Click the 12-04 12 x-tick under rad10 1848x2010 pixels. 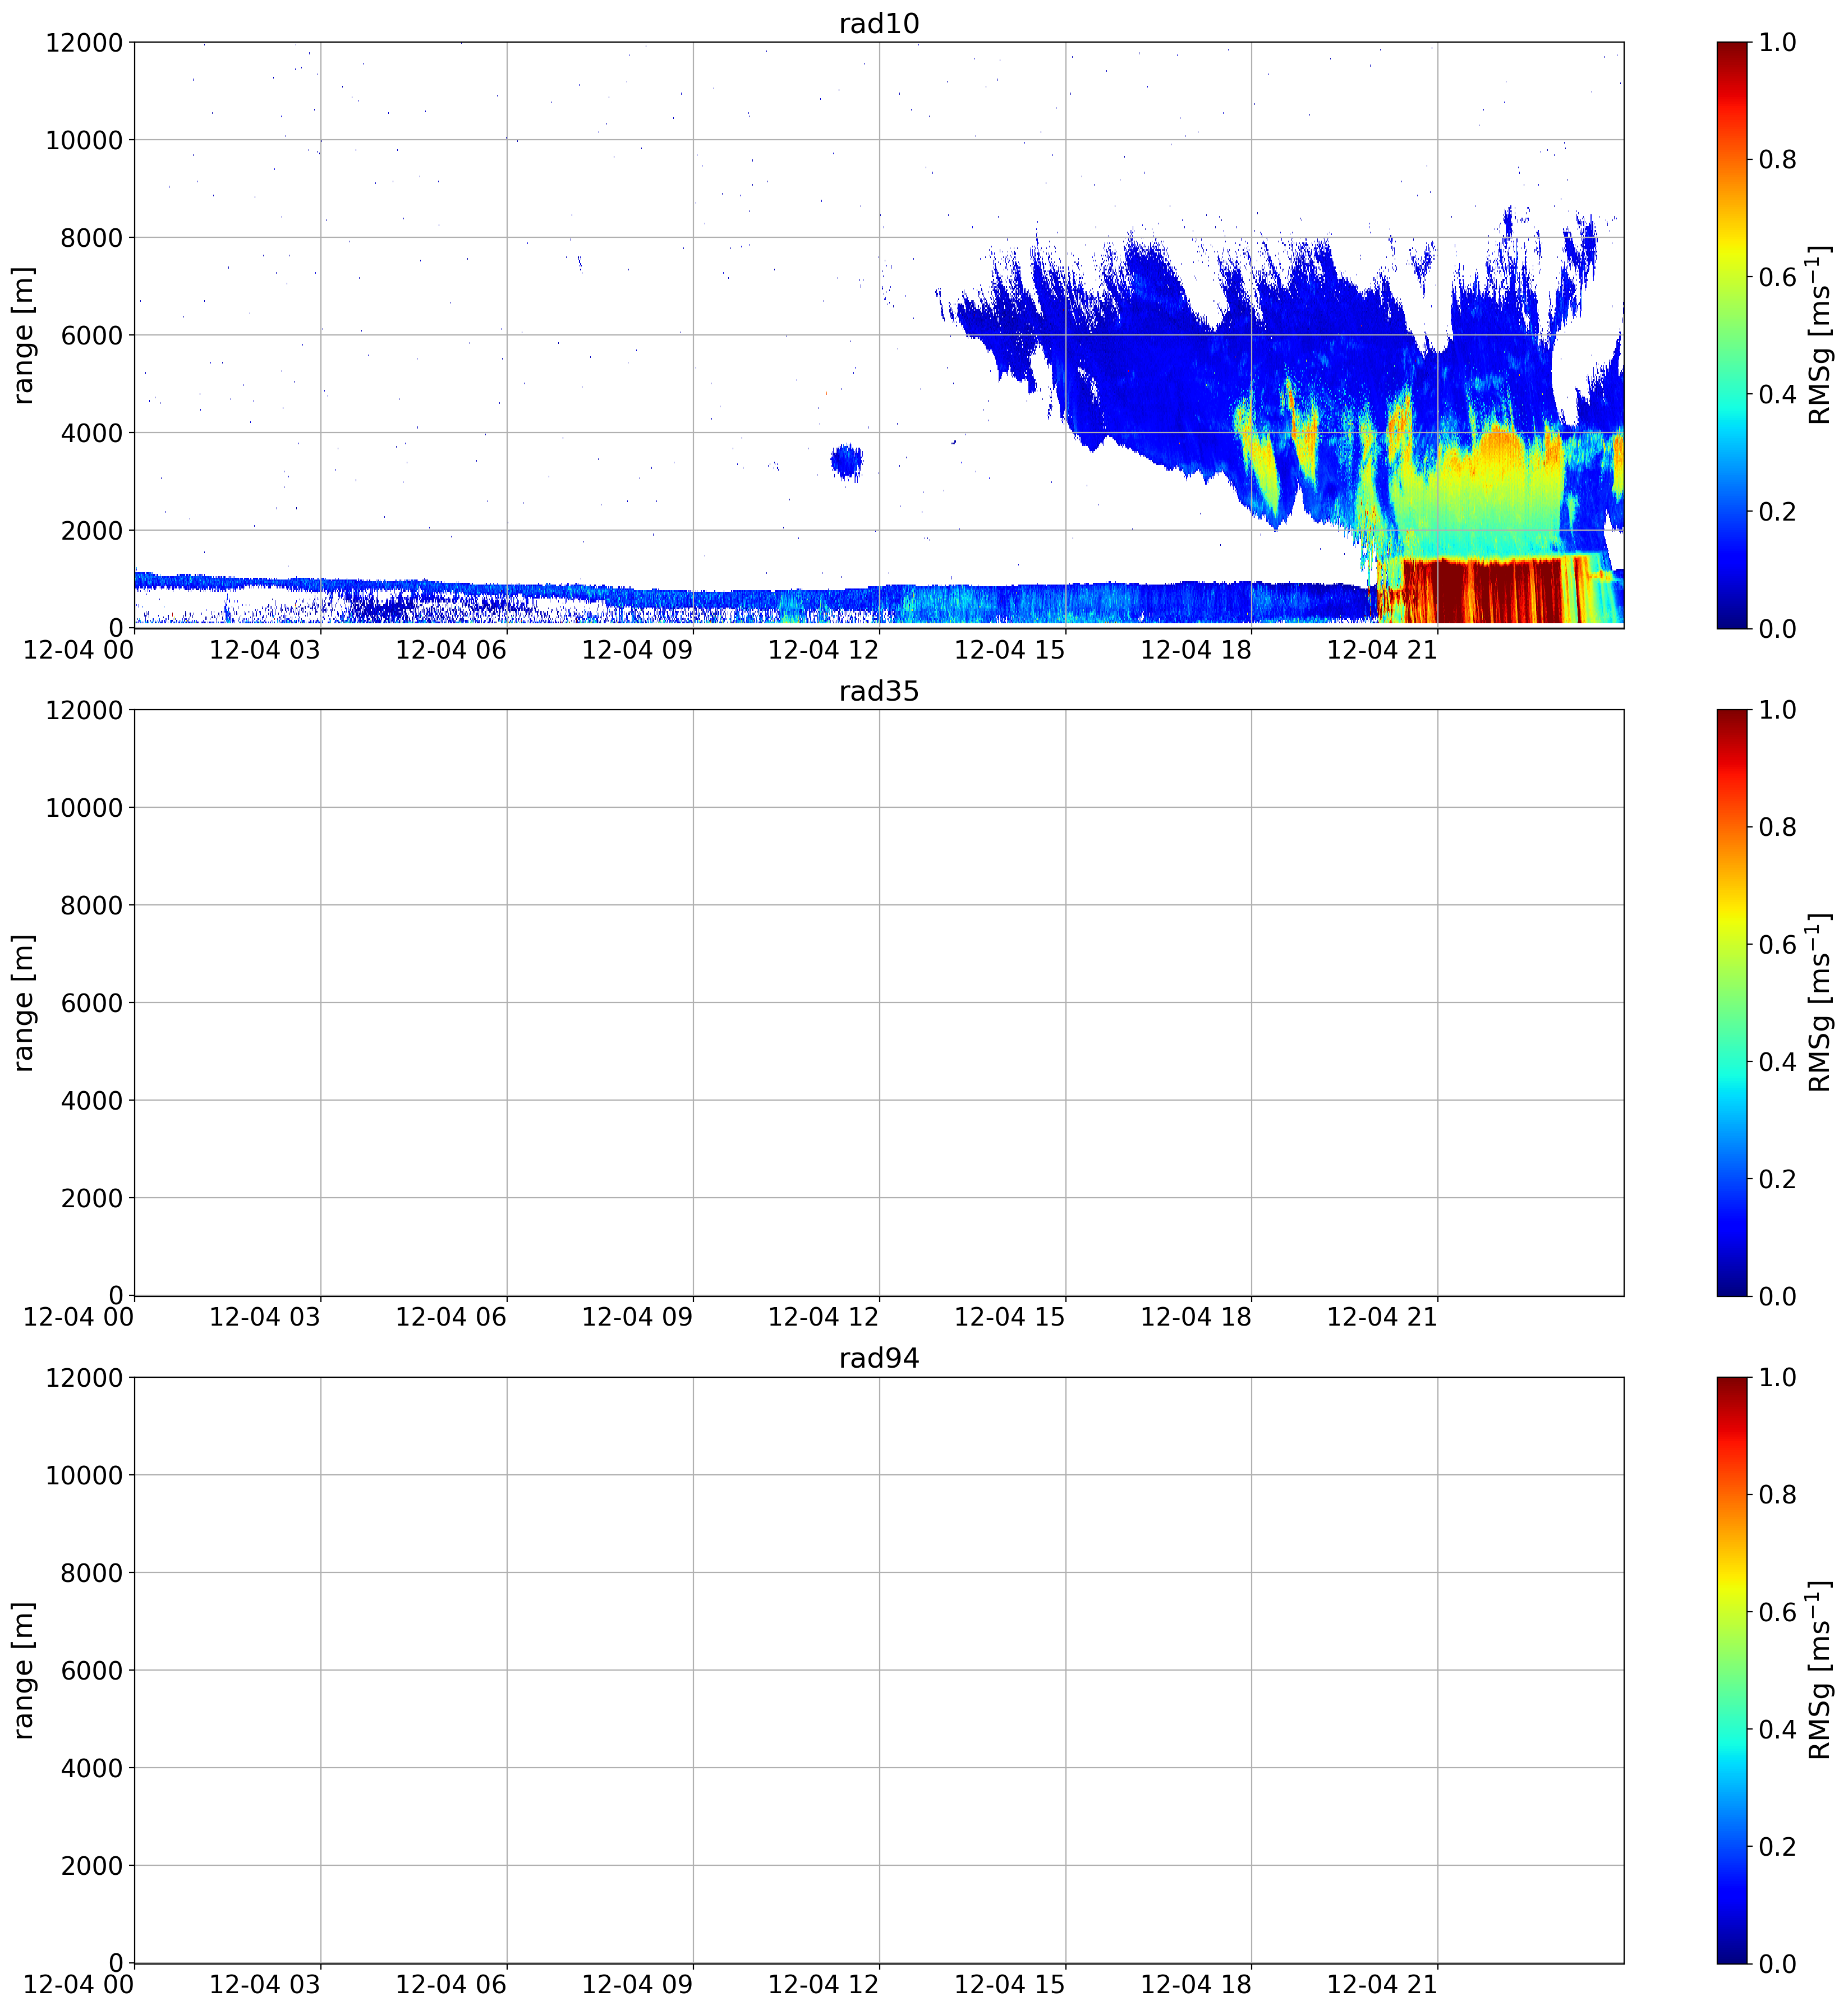pyautogui.click(x=823, y=649)
